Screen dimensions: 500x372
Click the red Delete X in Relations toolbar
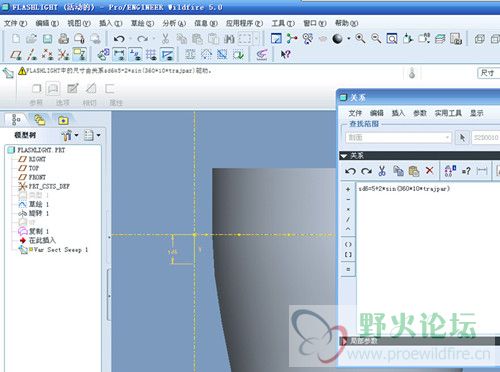(430, 171)
